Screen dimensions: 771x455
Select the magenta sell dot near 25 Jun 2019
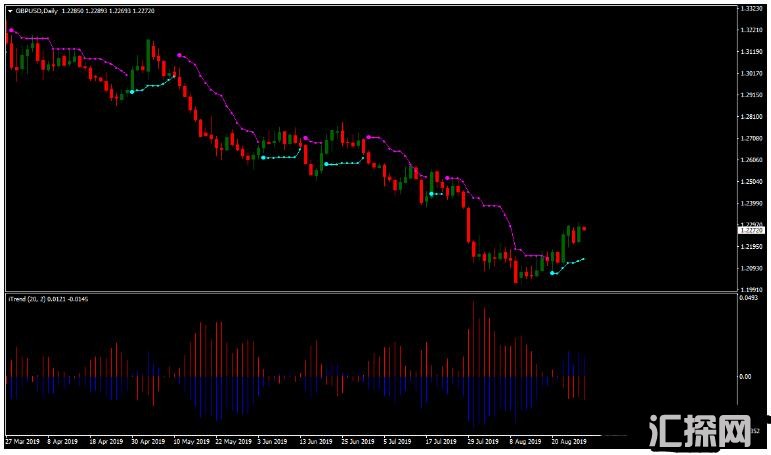[368, 137]
